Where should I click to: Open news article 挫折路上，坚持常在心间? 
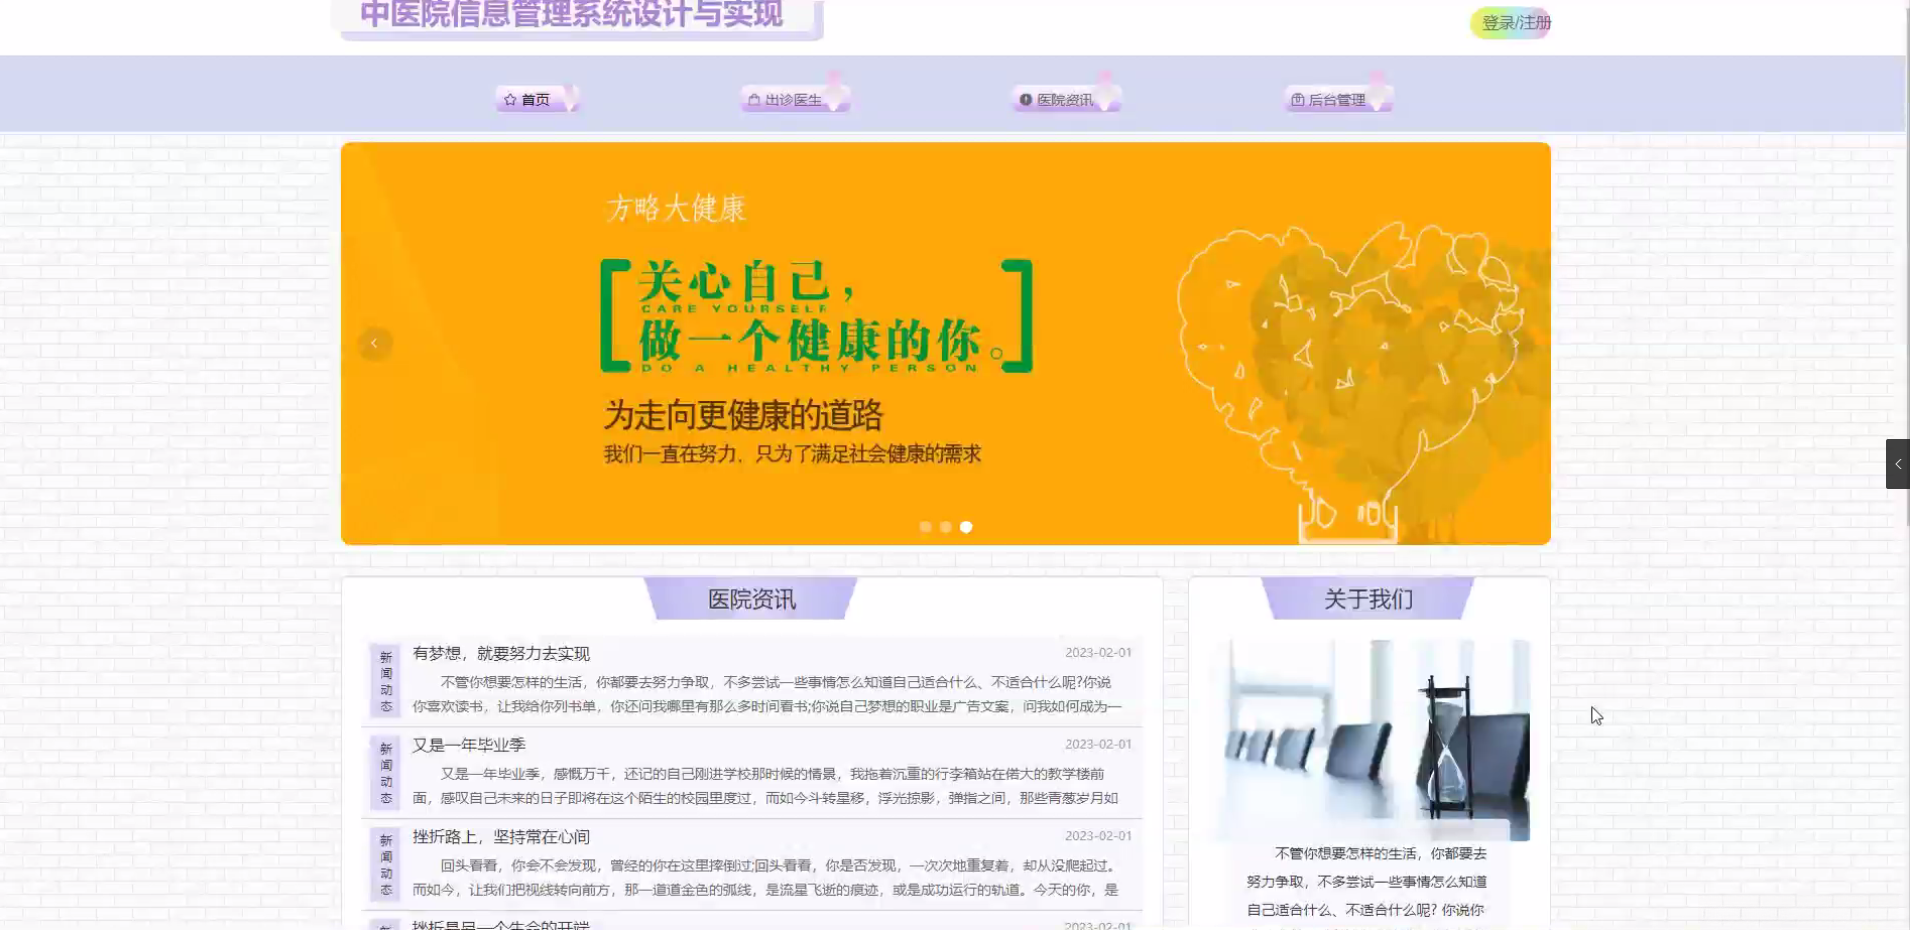(501, 837)
